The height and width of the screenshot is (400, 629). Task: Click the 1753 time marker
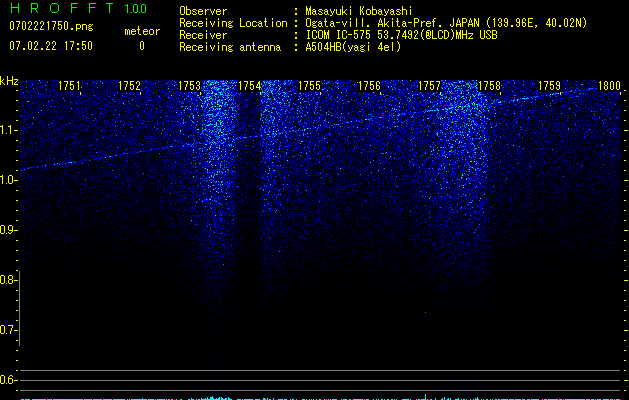[189, 86]
